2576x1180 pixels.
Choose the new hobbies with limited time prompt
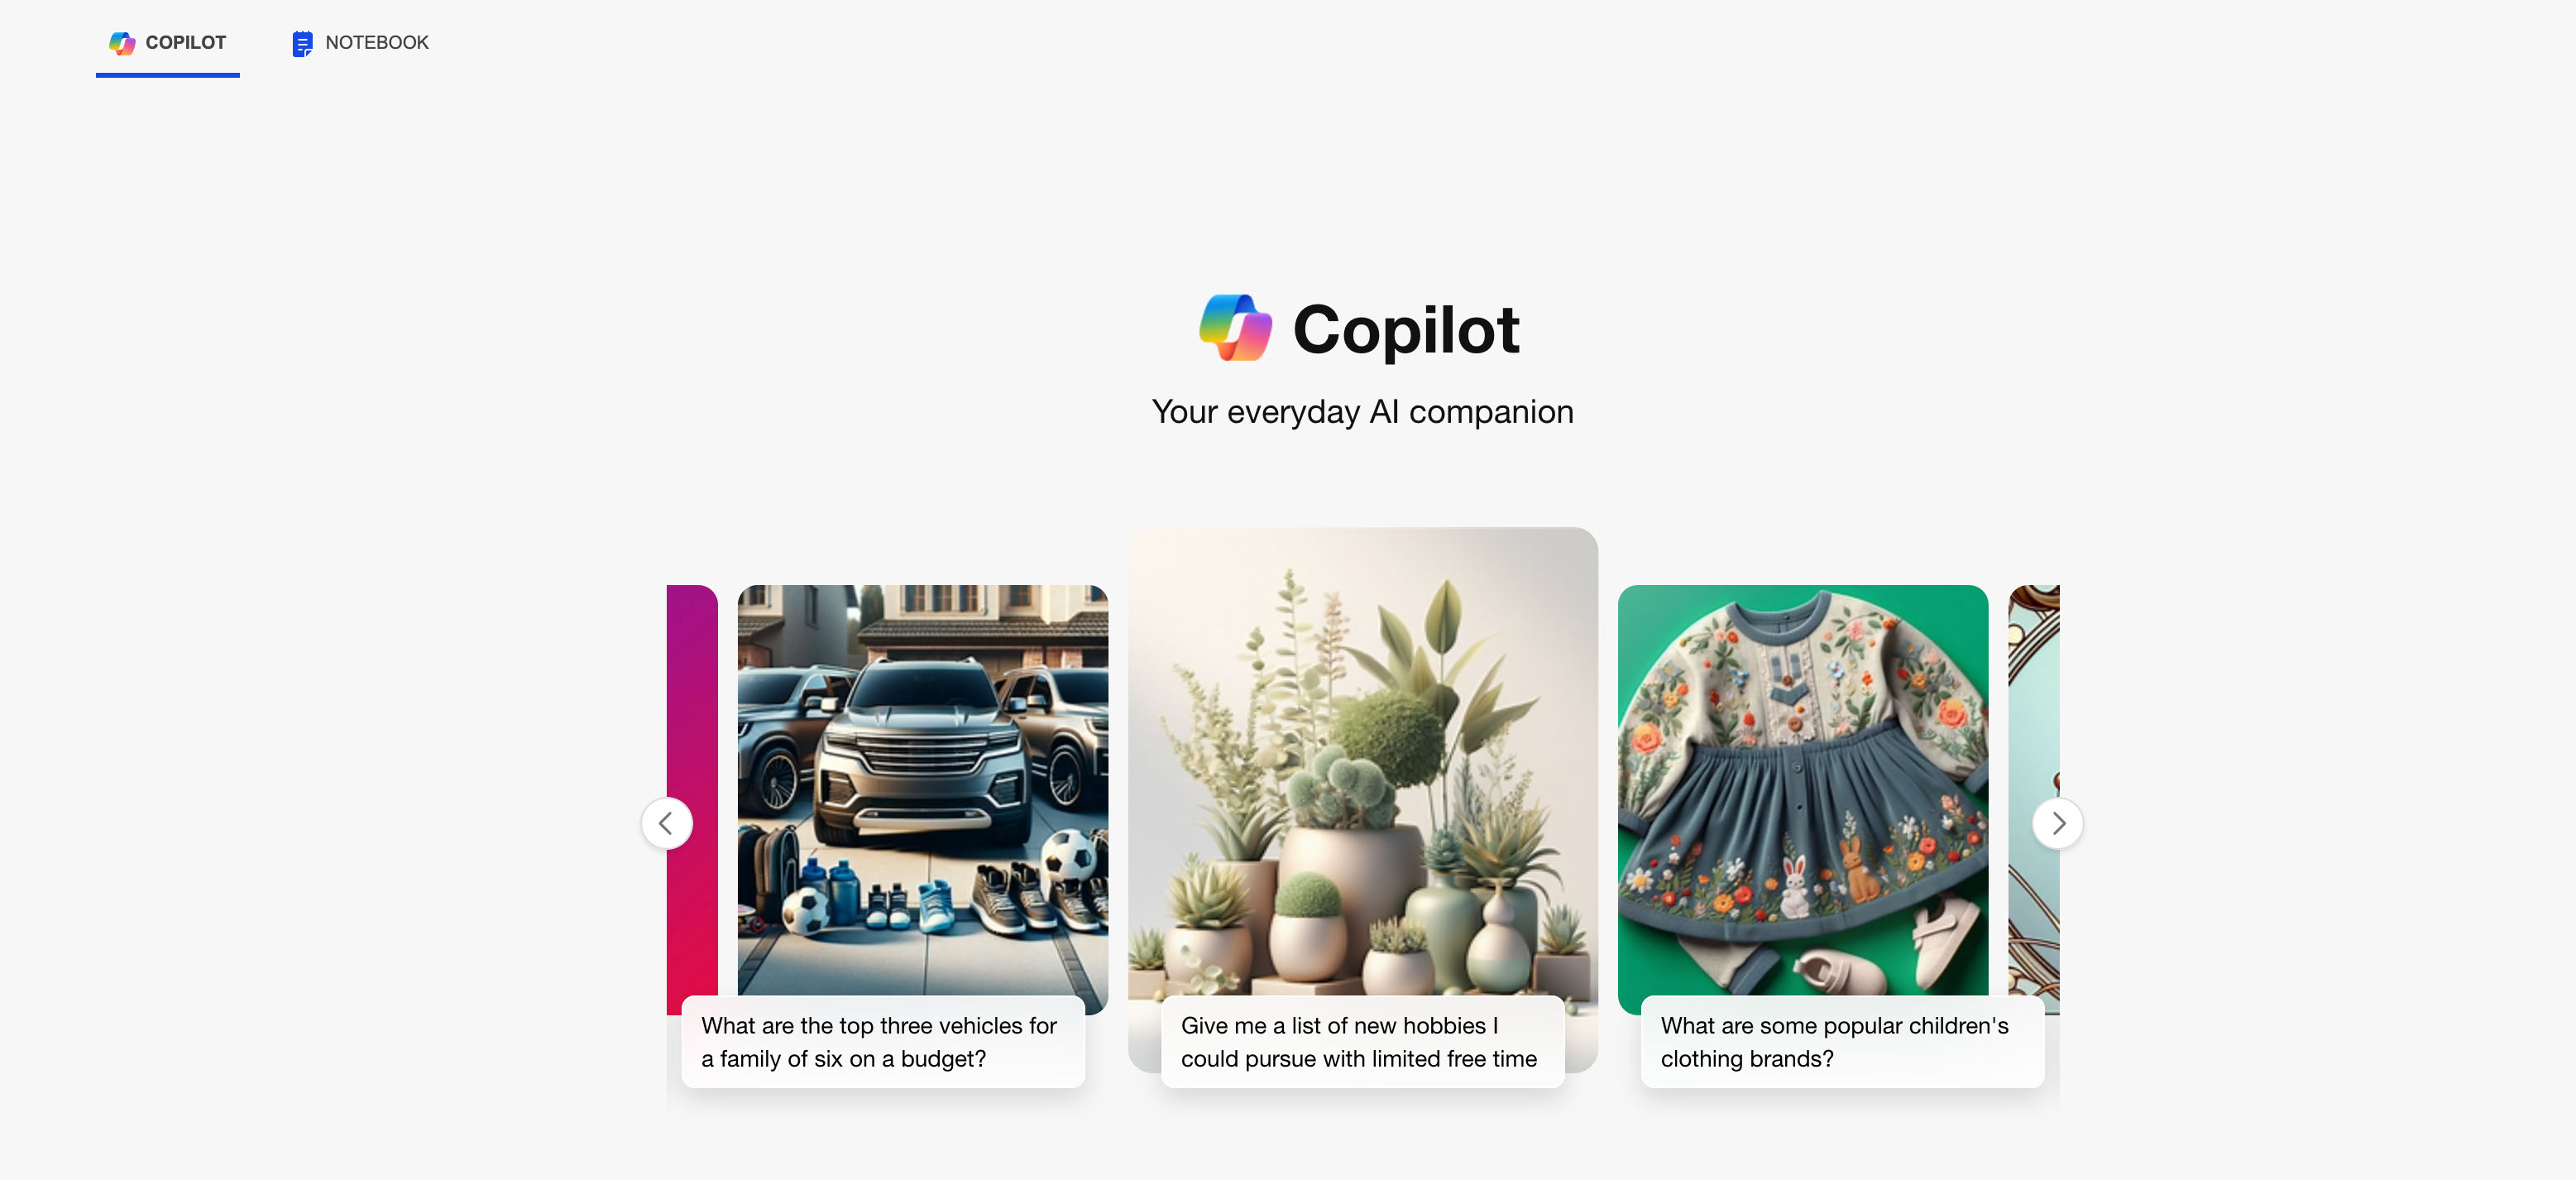pos(1362,1041)
